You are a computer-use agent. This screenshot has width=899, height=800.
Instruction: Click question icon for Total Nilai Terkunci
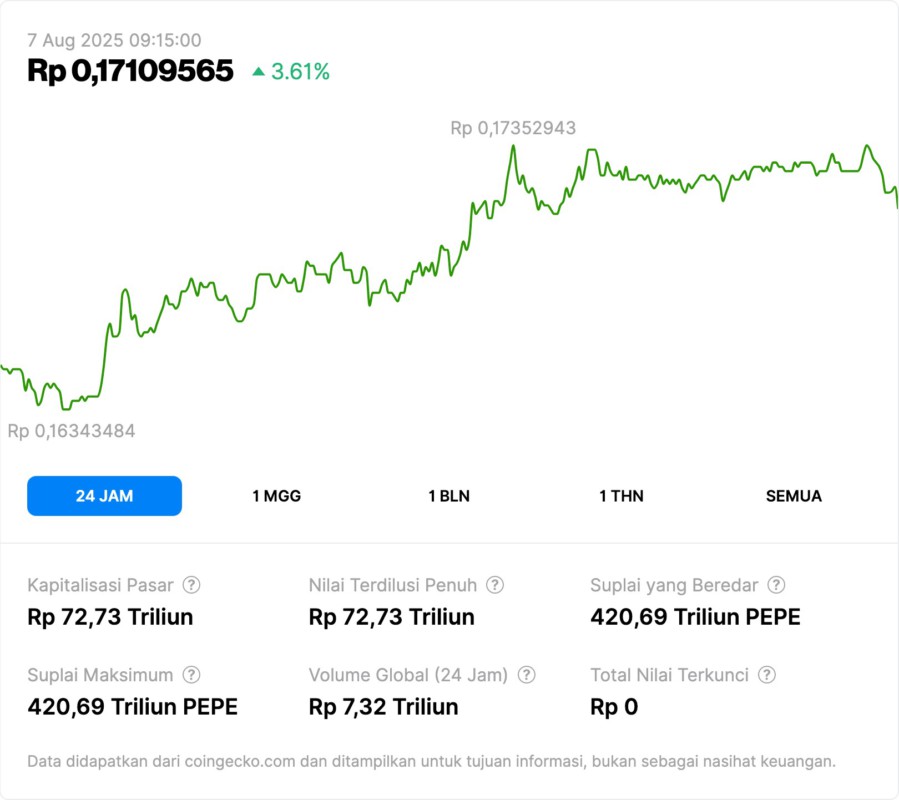pos(767,675)
